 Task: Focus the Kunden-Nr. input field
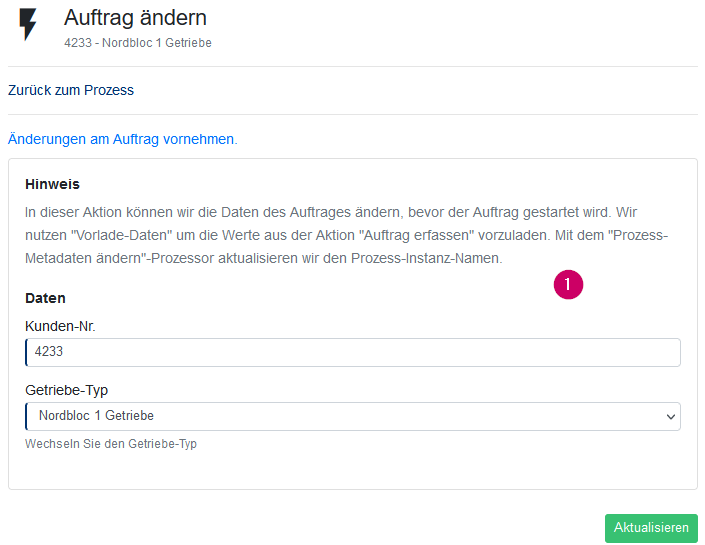(353, 352)
